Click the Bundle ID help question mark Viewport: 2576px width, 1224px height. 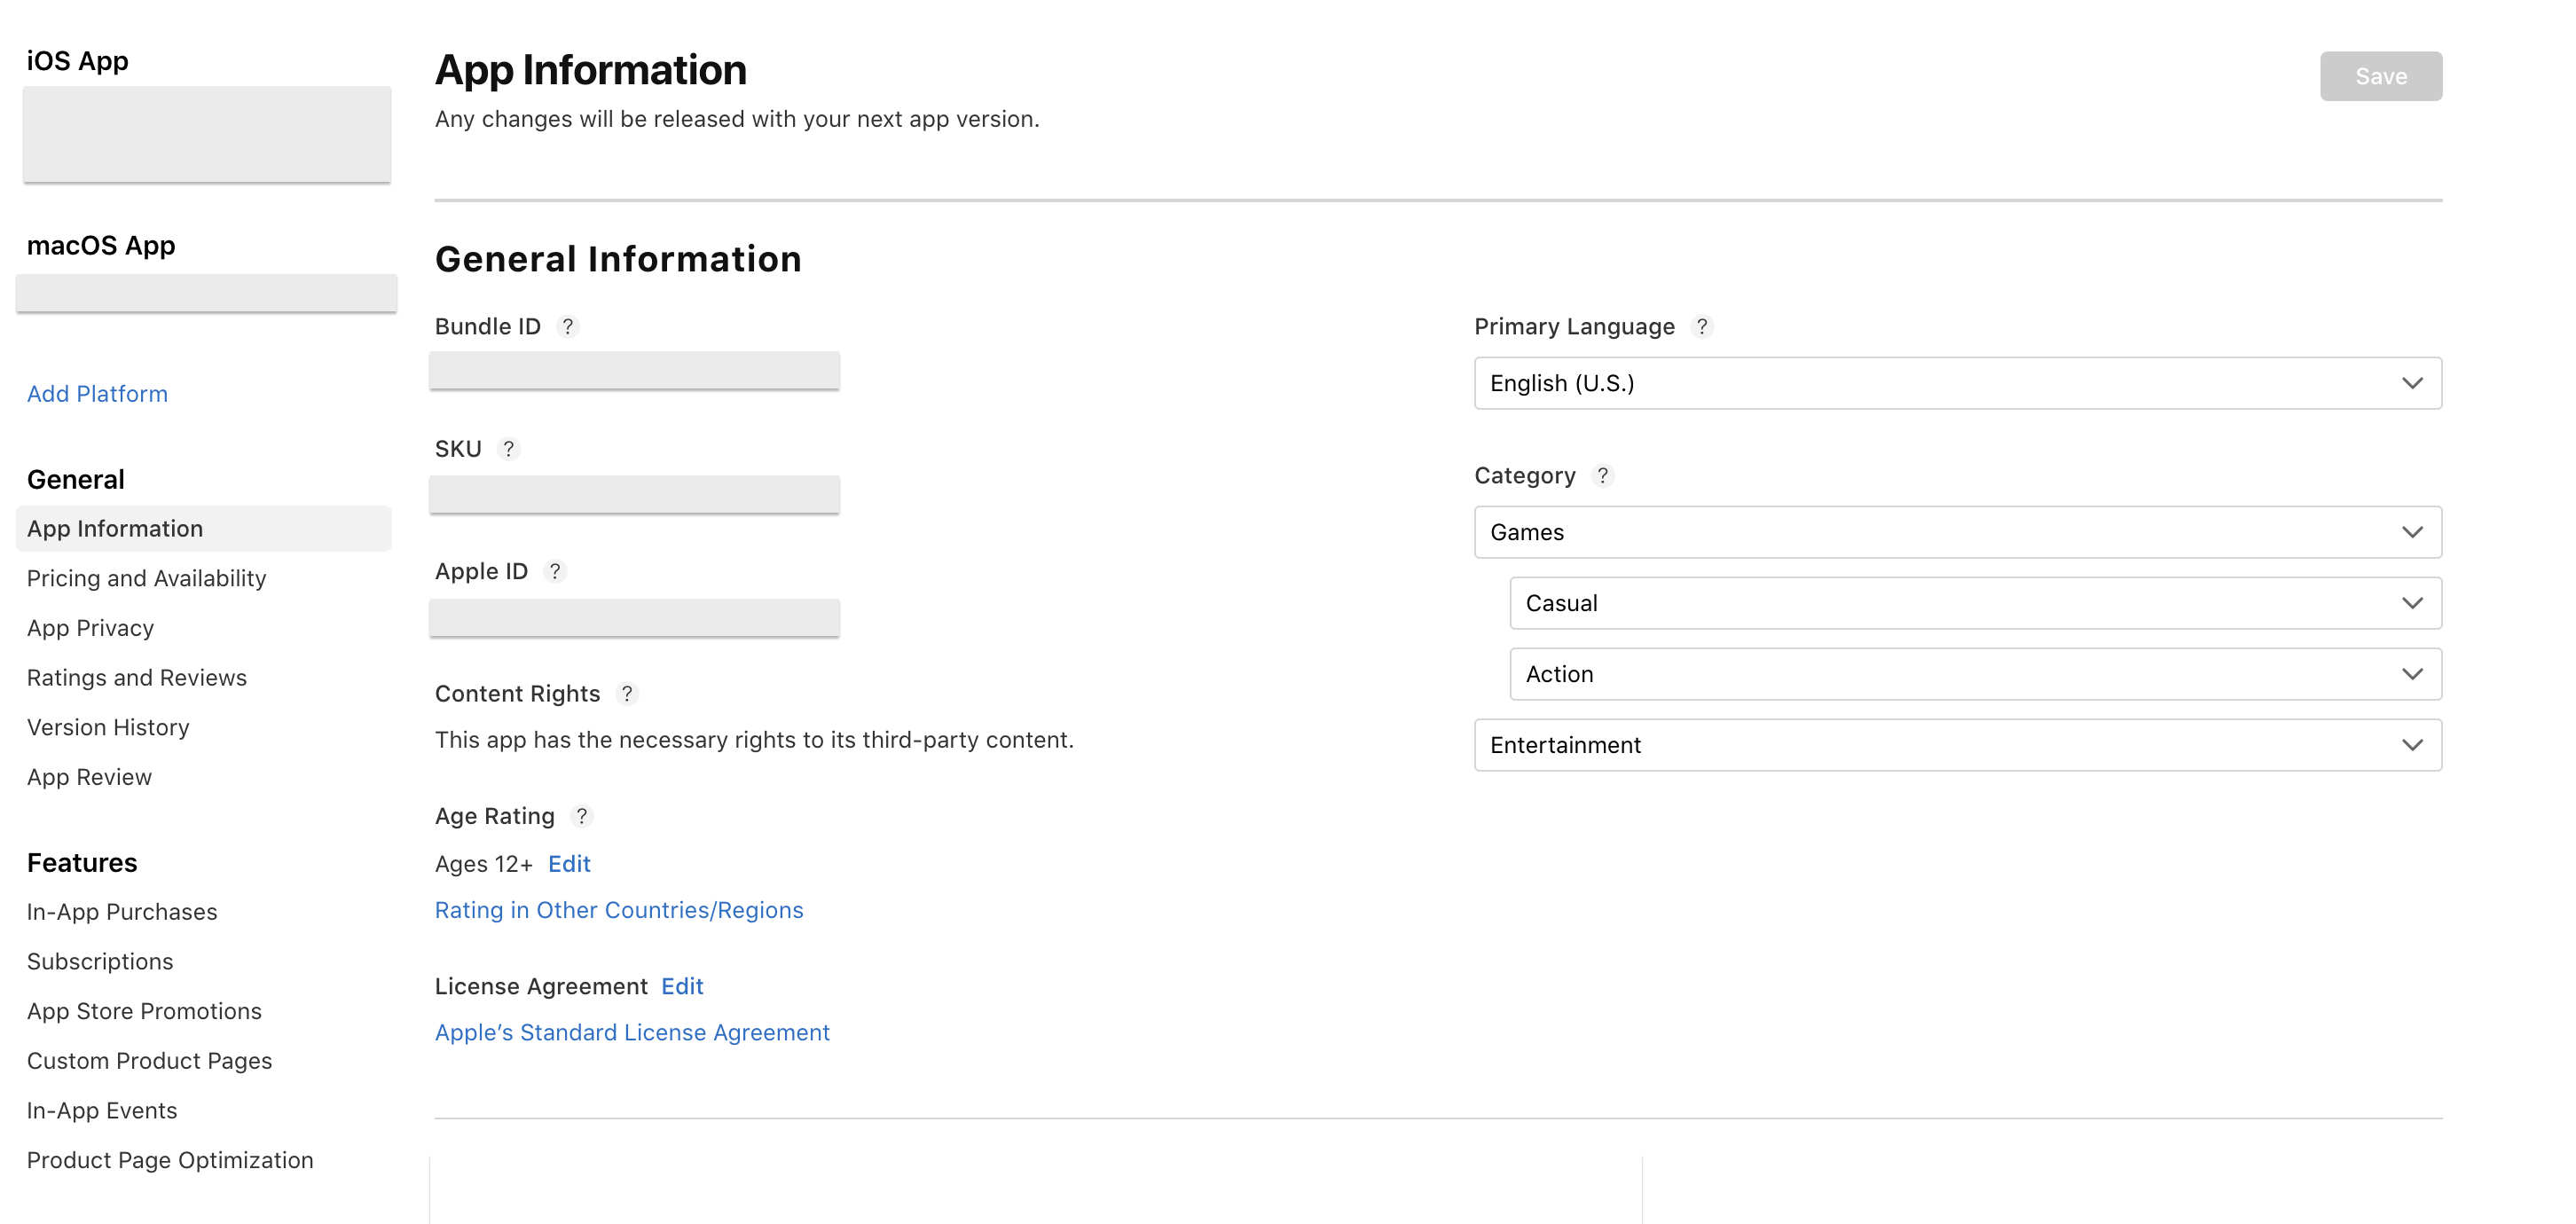pos(567,327)
